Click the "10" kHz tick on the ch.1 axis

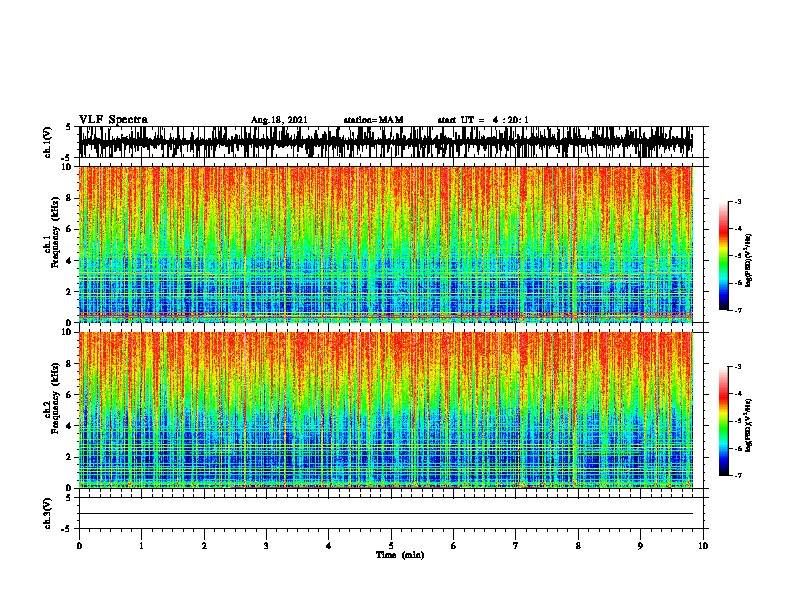click(68, 167)
